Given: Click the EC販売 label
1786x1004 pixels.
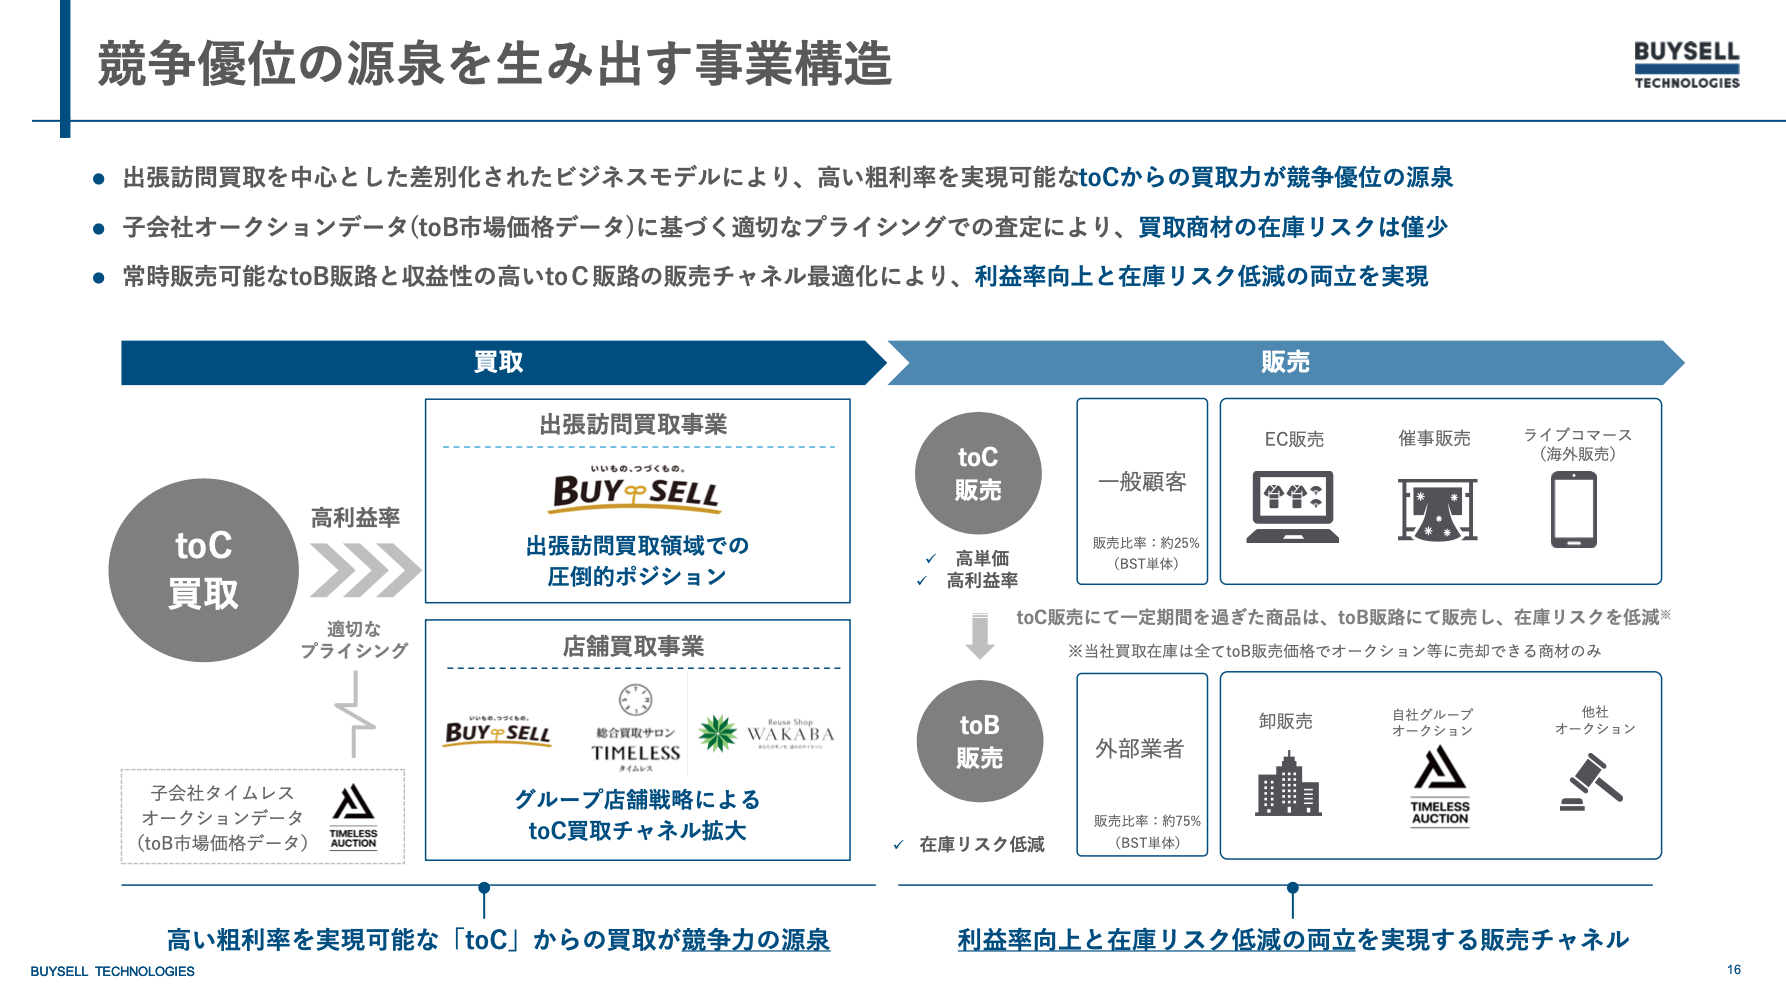Looking at the screenshot, I should pos(1294,439).
